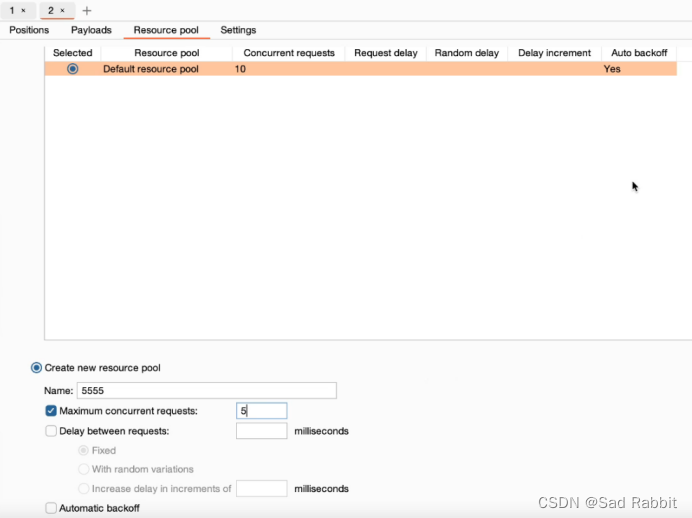This screenshot has height=518, width=692.
Task: Open the Positions tab
Action: (29, 30)
